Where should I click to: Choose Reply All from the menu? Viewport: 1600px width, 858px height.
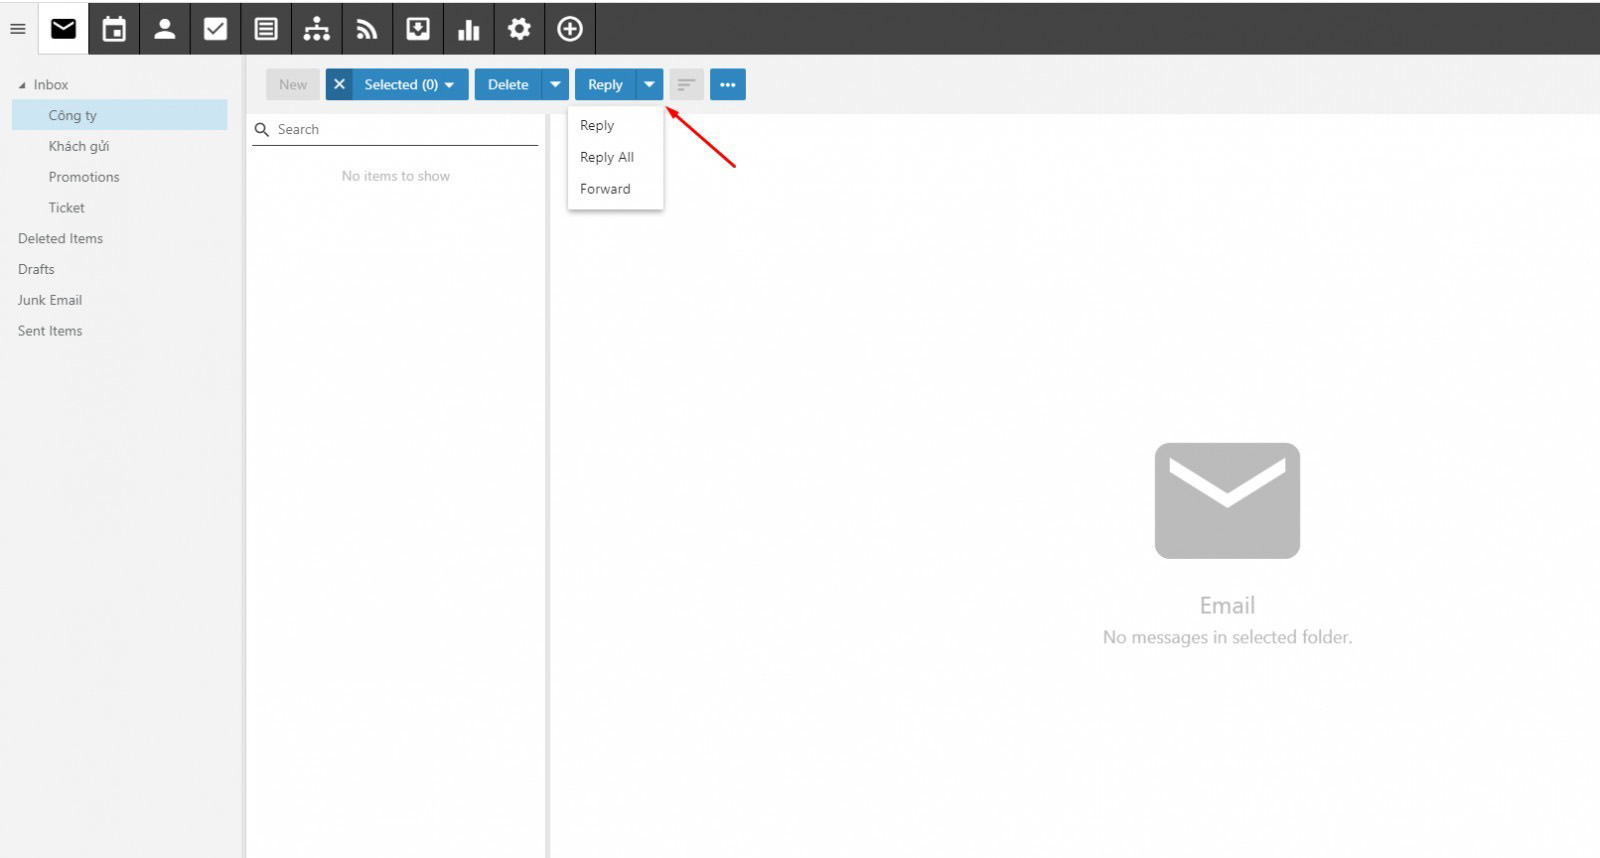pos(606,157)
